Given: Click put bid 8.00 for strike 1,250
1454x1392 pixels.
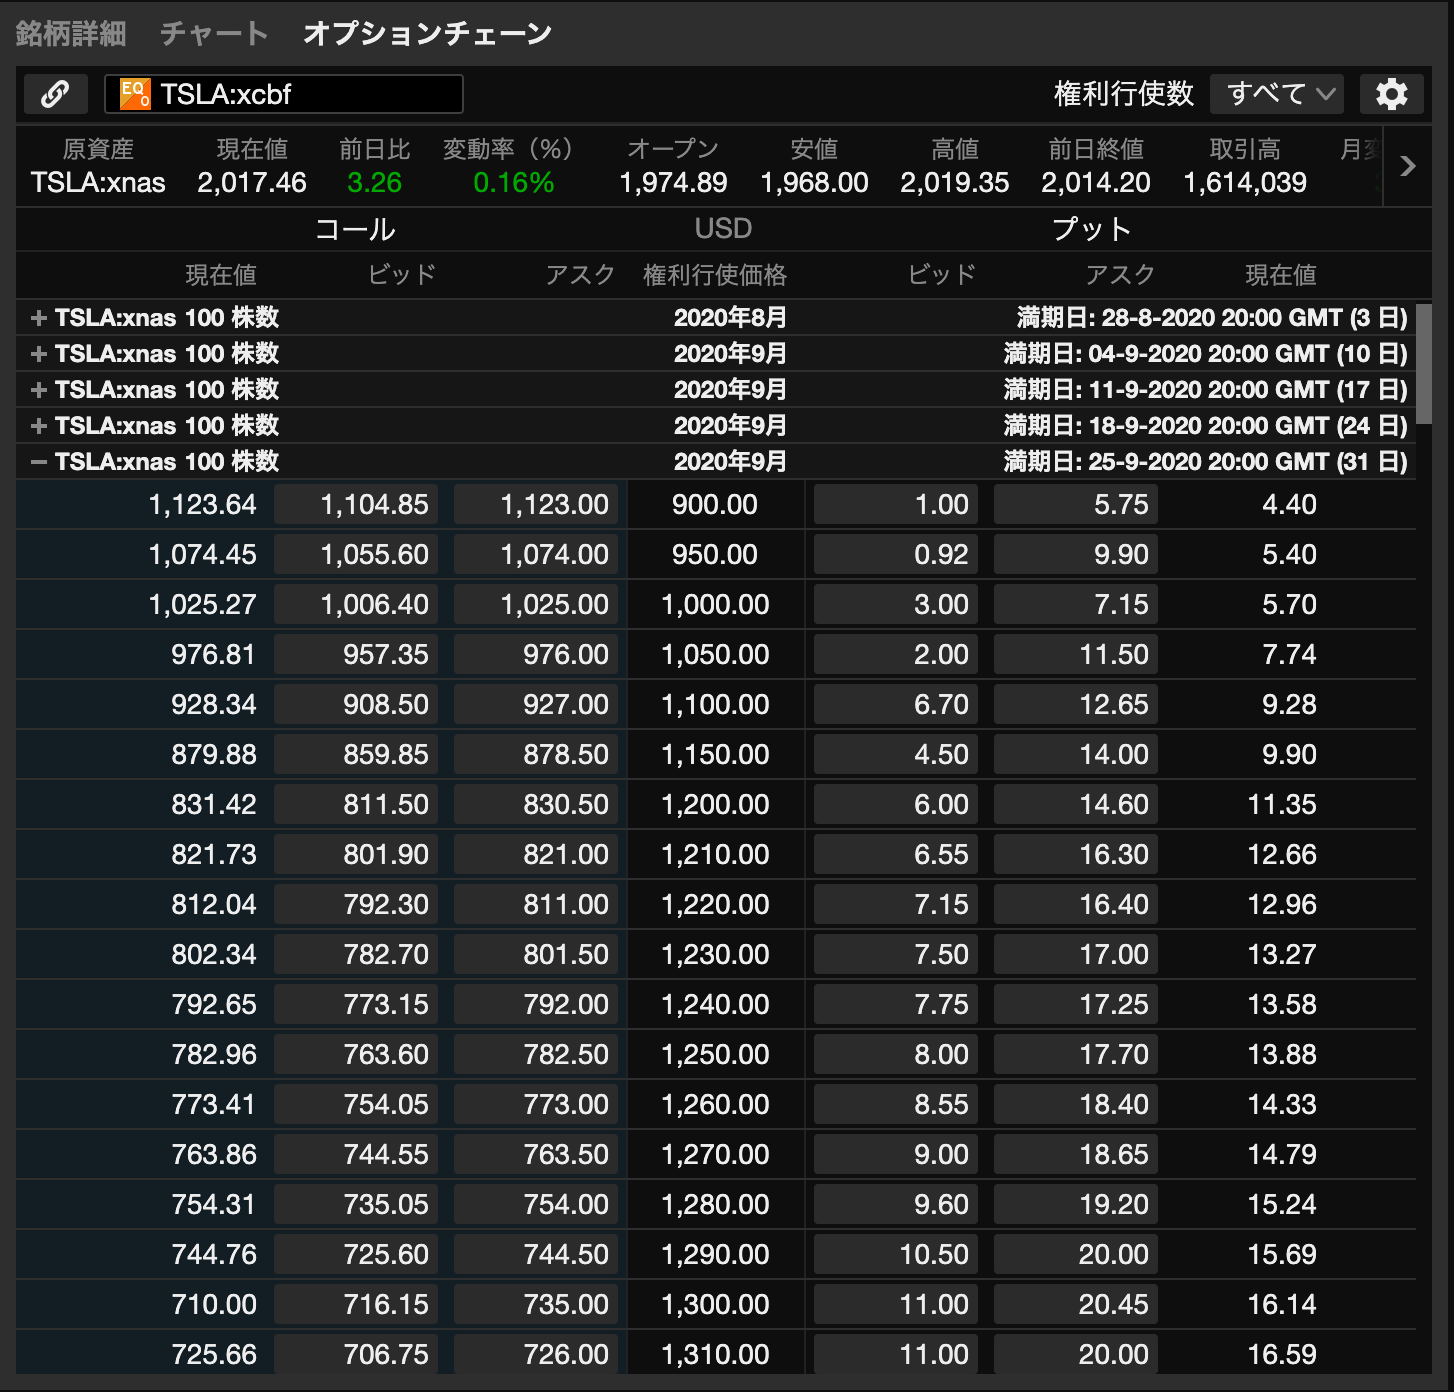Looking at the screenshot, I should [896, 1054].
